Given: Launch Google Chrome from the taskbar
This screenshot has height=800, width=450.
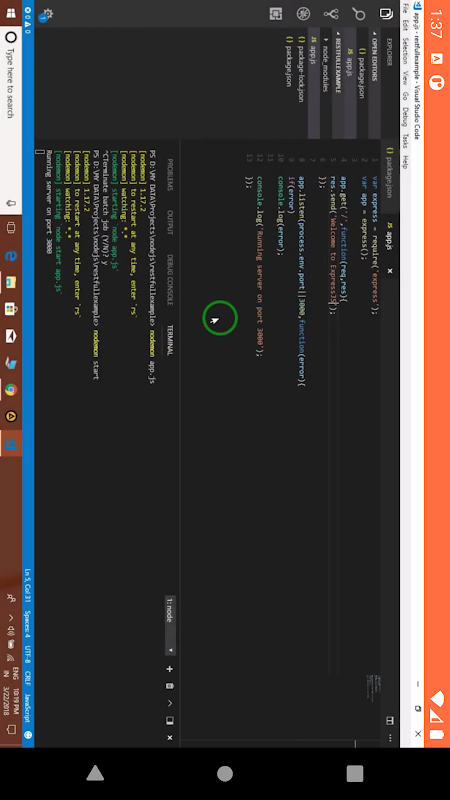Looking at the screenshot, I should tap(11, 390).
